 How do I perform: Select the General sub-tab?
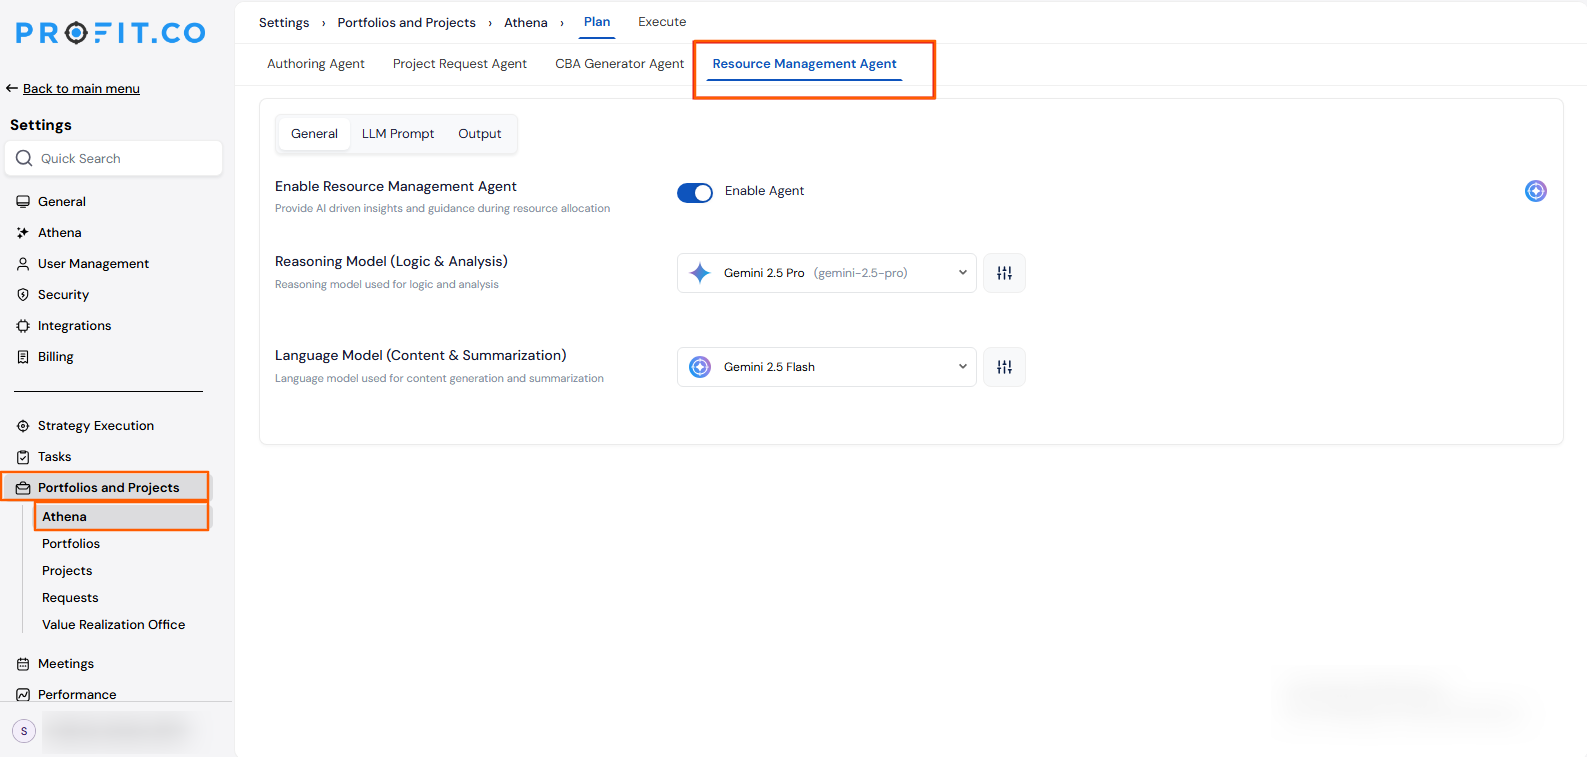[x=314, y=134]
